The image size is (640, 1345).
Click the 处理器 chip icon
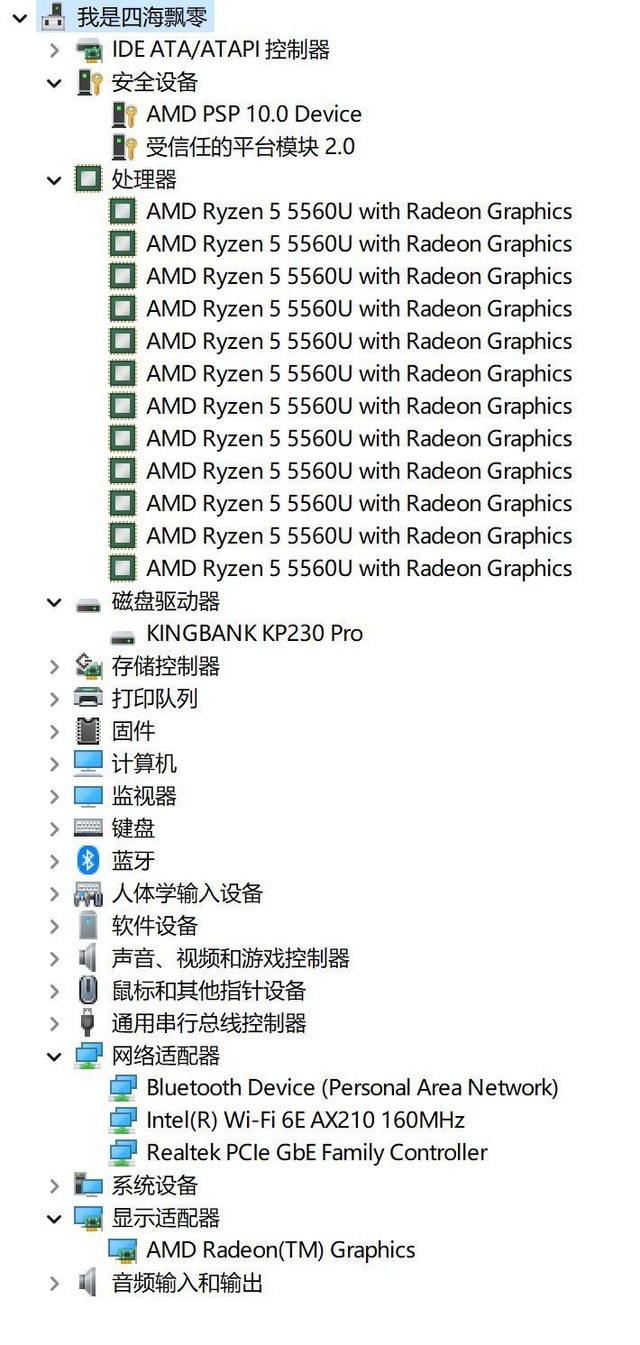coord(88,179)
